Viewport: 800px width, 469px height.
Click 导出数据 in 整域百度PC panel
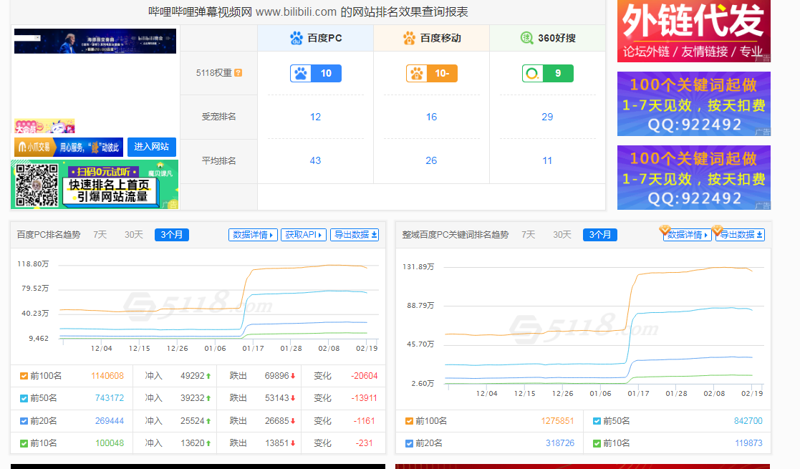click(x=740, y=235)
